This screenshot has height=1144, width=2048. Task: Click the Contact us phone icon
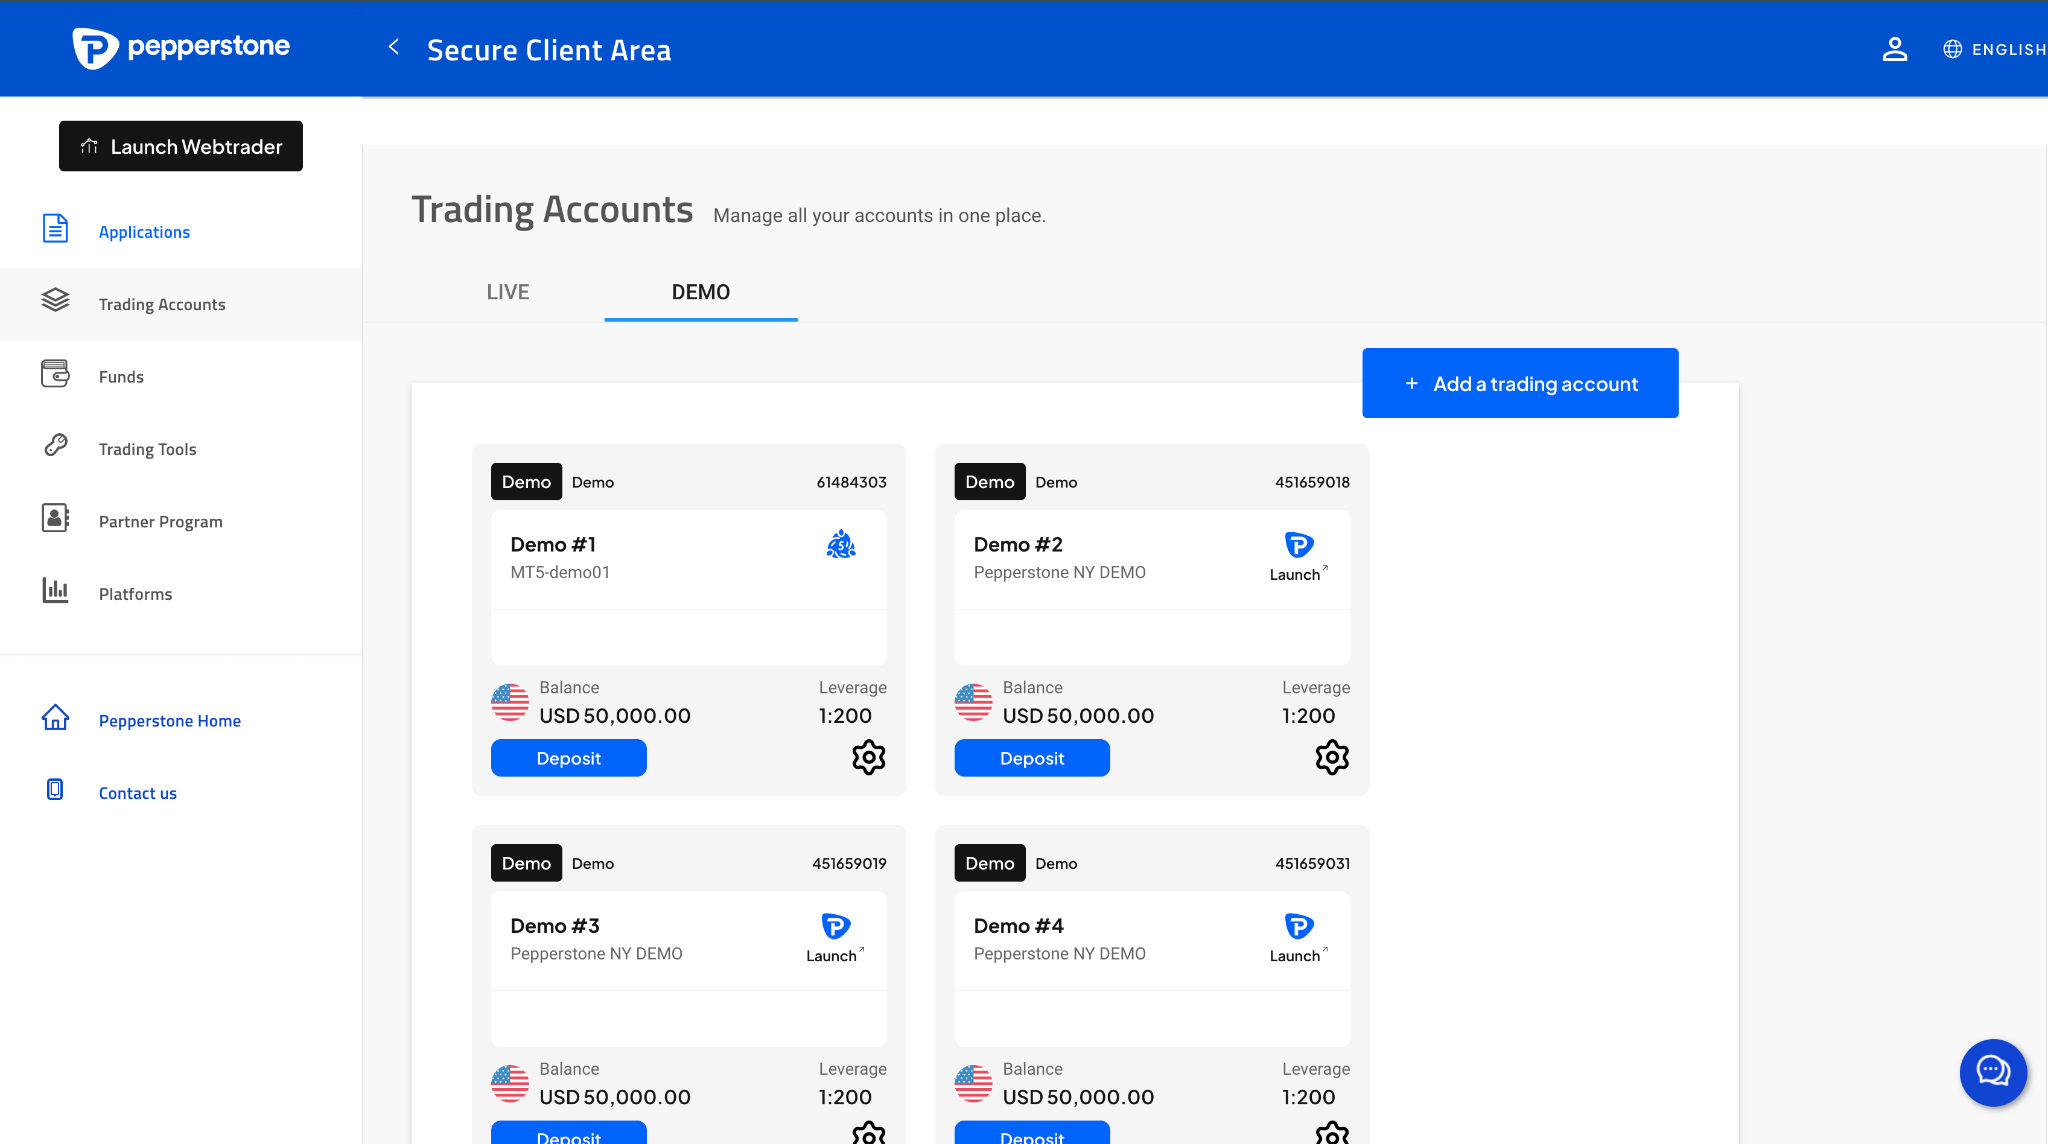55,789
